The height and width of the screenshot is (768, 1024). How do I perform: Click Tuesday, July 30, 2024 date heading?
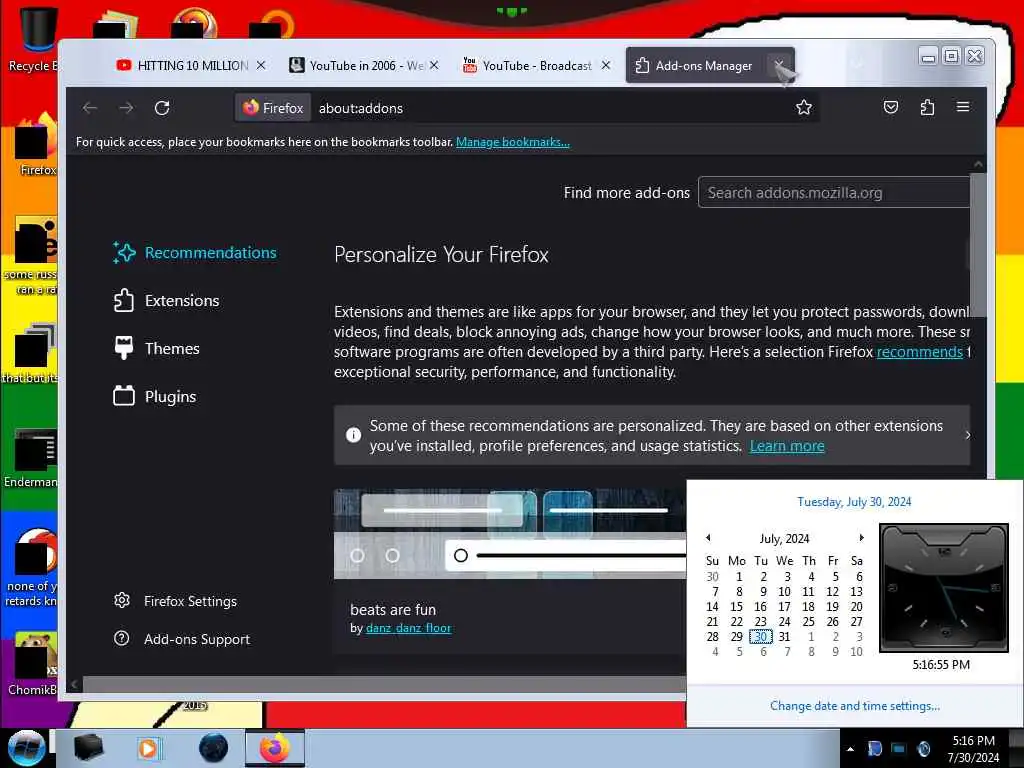tap(854, 502)
